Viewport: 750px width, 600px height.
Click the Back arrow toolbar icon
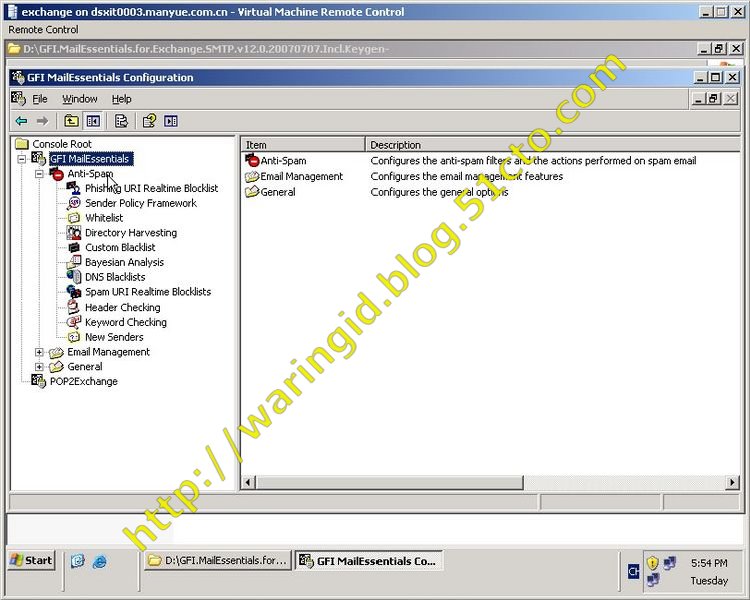coord(21,121)
